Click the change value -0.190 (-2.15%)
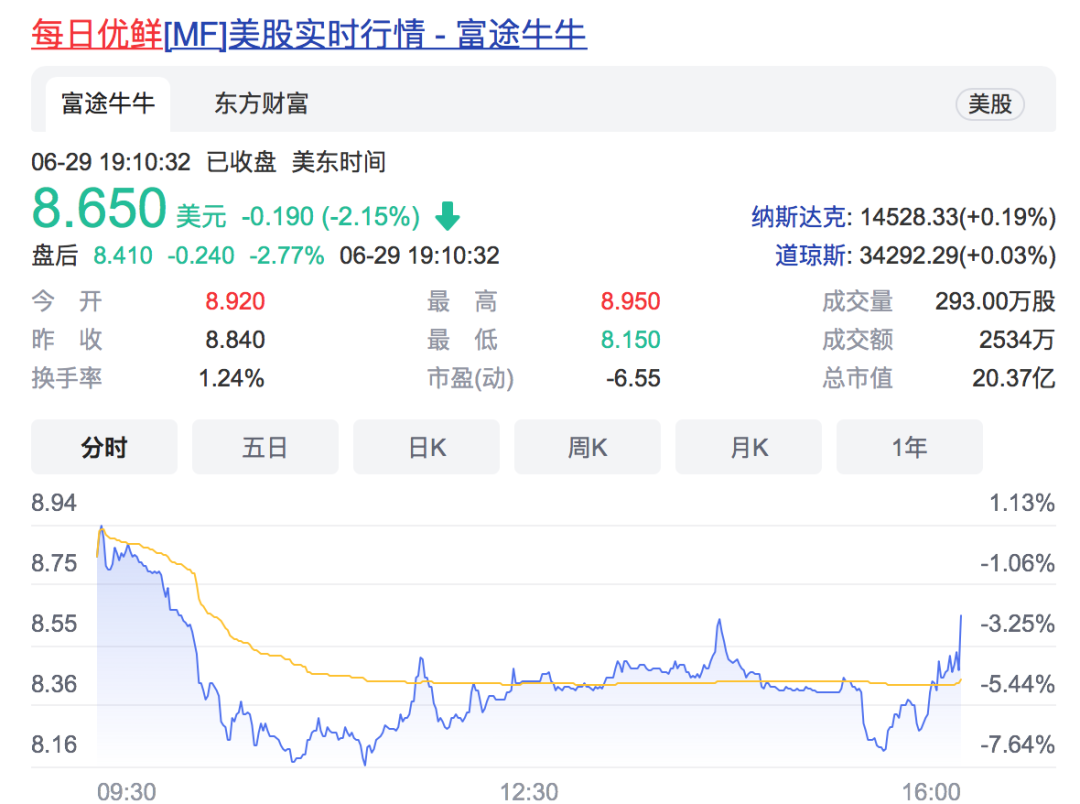Image resolution: width=1080 pixels, height=804 pixels. (331, 216)
